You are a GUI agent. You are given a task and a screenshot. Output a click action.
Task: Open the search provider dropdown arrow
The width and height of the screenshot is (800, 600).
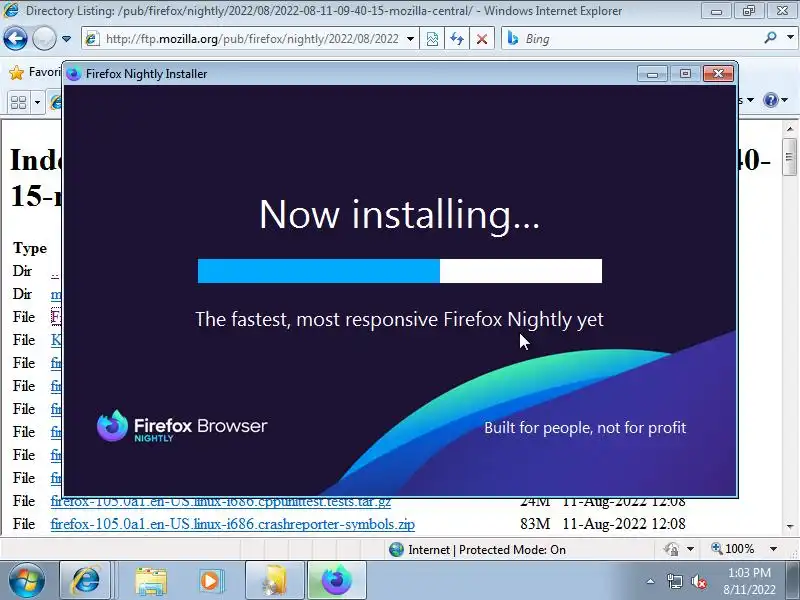click(x=790, y=37)
